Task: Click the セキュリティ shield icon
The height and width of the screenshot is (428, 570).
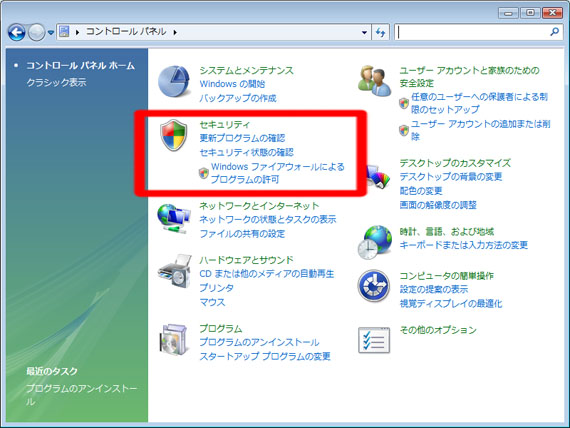Action: pos(174,135)
